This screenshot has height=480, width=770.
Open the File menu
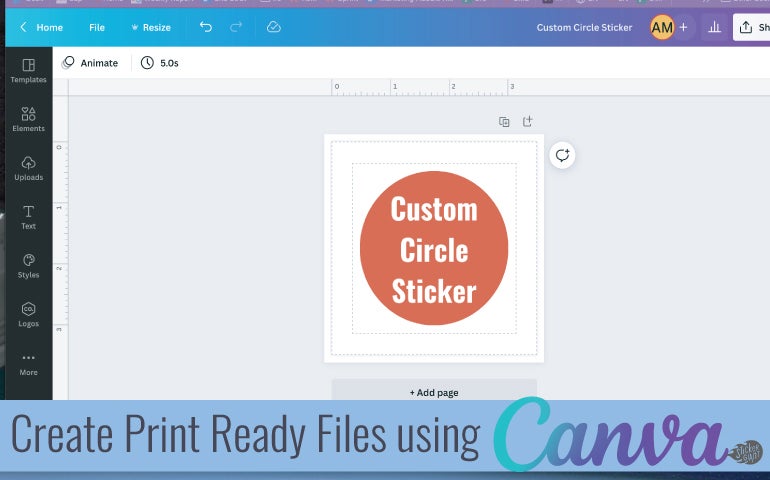coord(97,28)
